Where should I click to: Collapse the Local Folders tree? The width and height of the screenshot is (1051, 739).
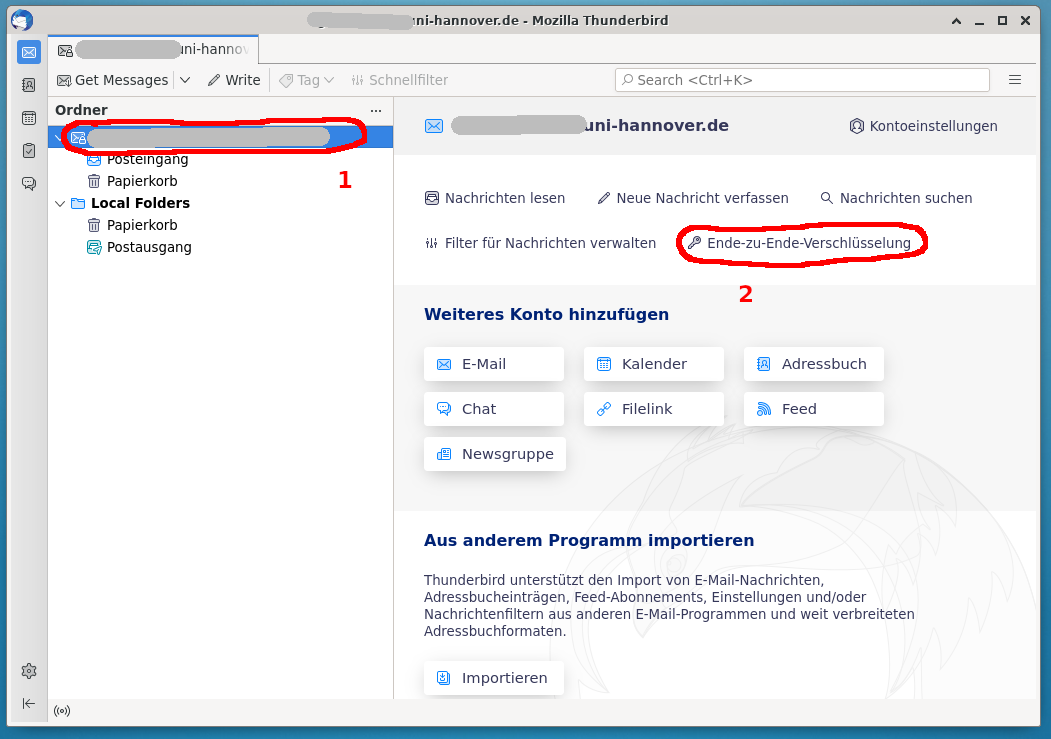(x=60, y=203)
